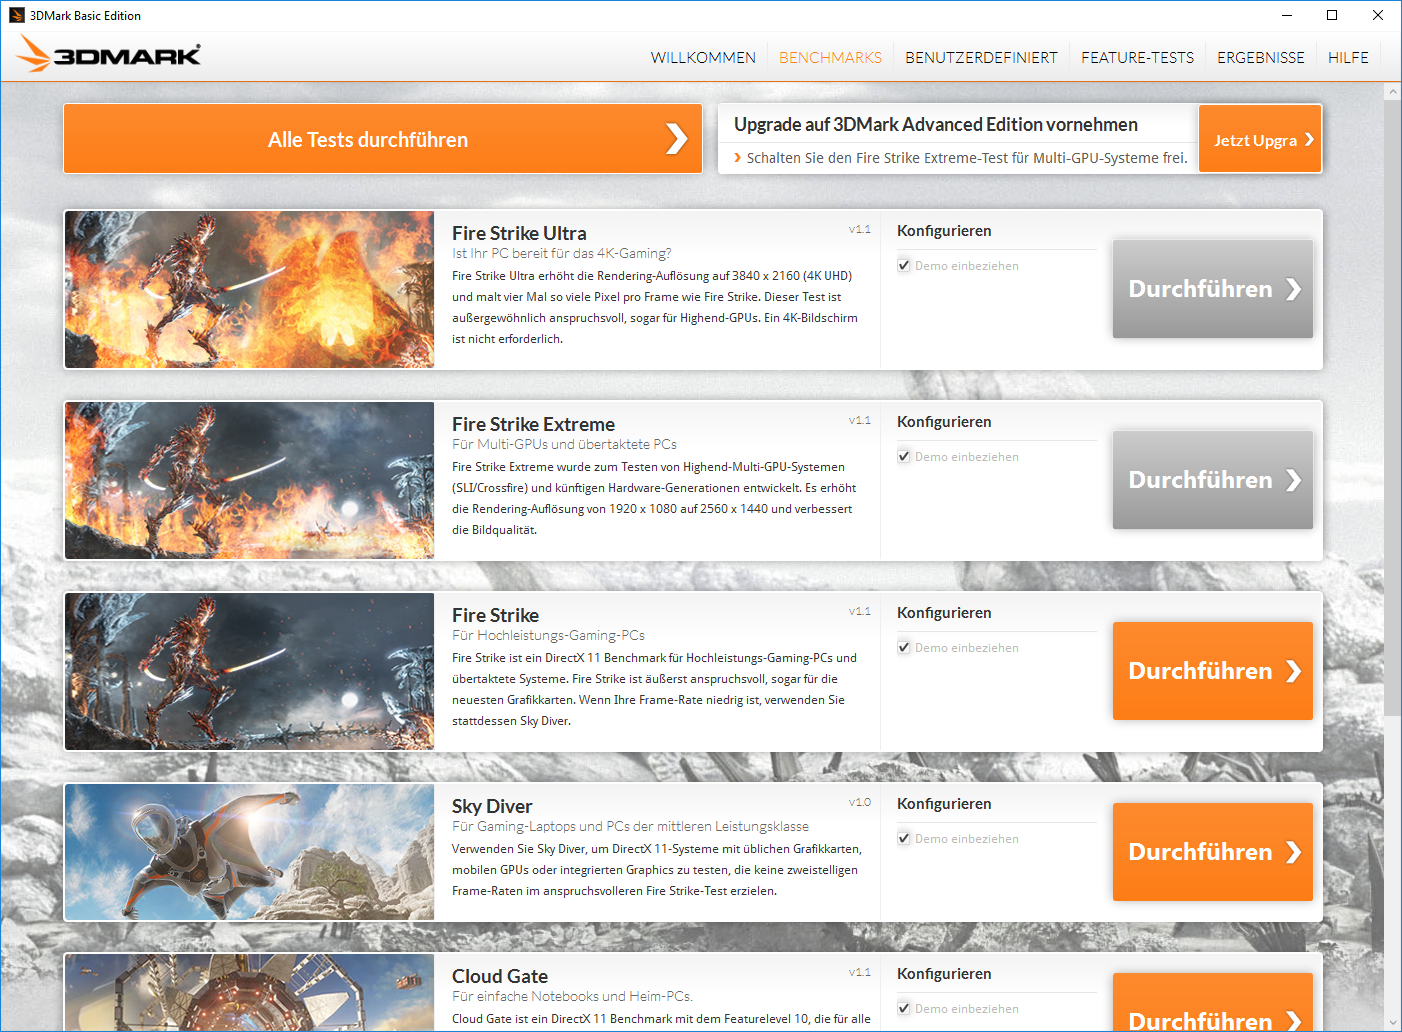Click the 3DMark title bar app icon
Screen dimensions: 1402x1032
[16, 15]
